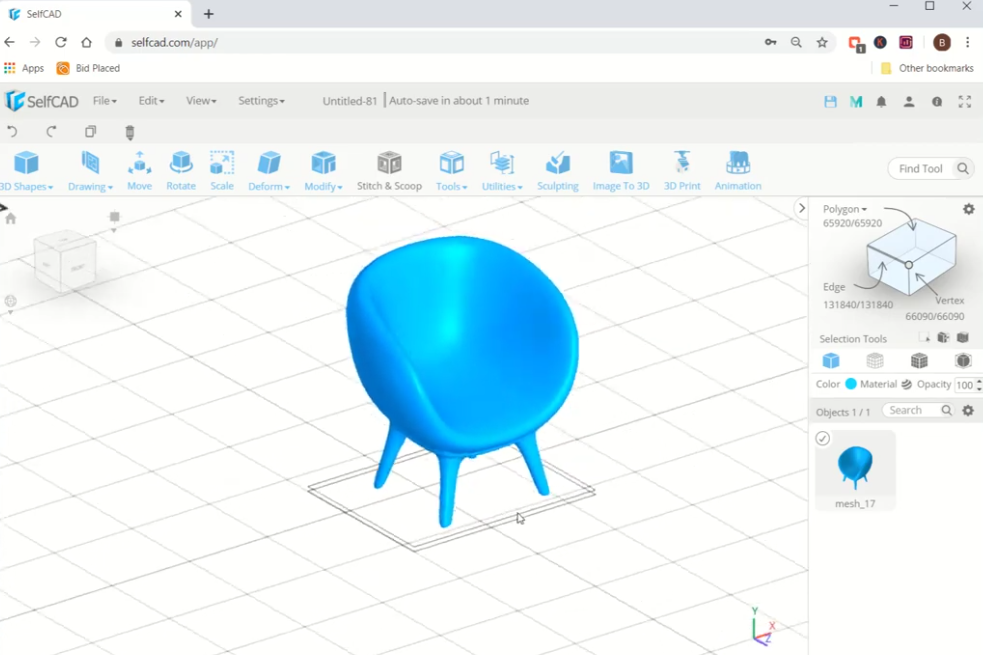983x655 pixels.
Task: Open the Drawing tools dropdown
Action: 90,170
